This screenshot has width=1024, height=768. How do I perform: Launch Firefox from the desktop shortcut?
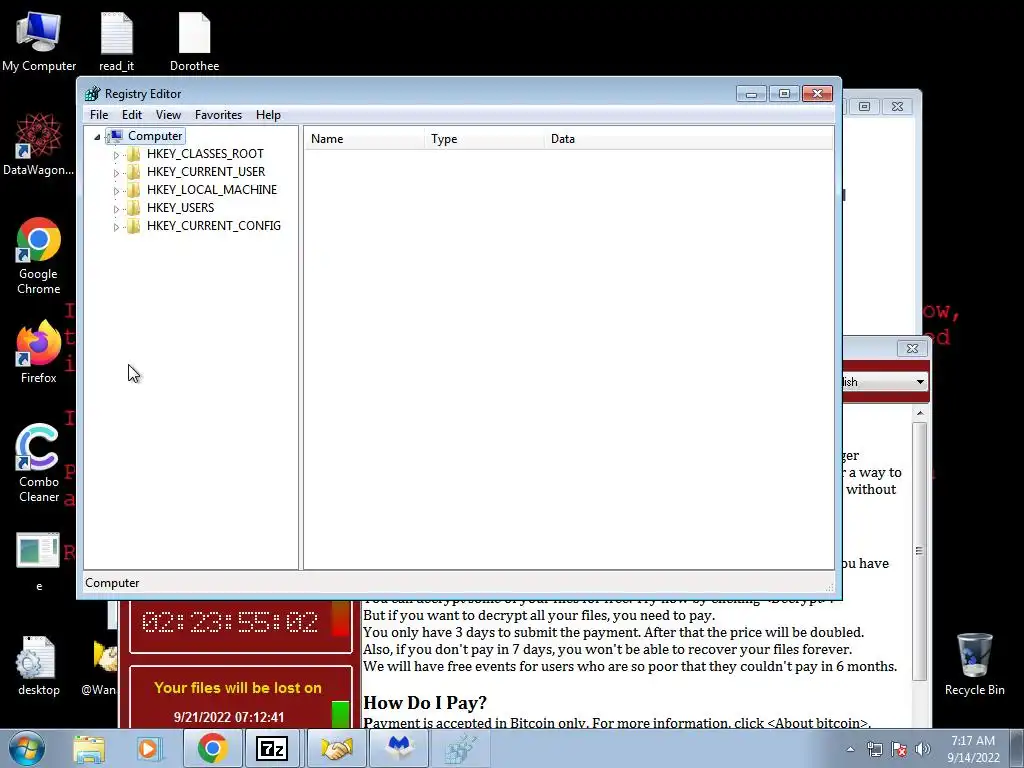click(x=38, y=353)
